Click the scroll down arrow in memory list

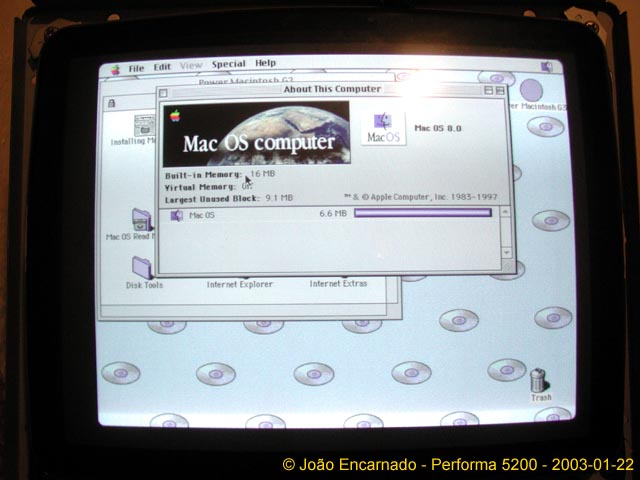pos(507,252)
